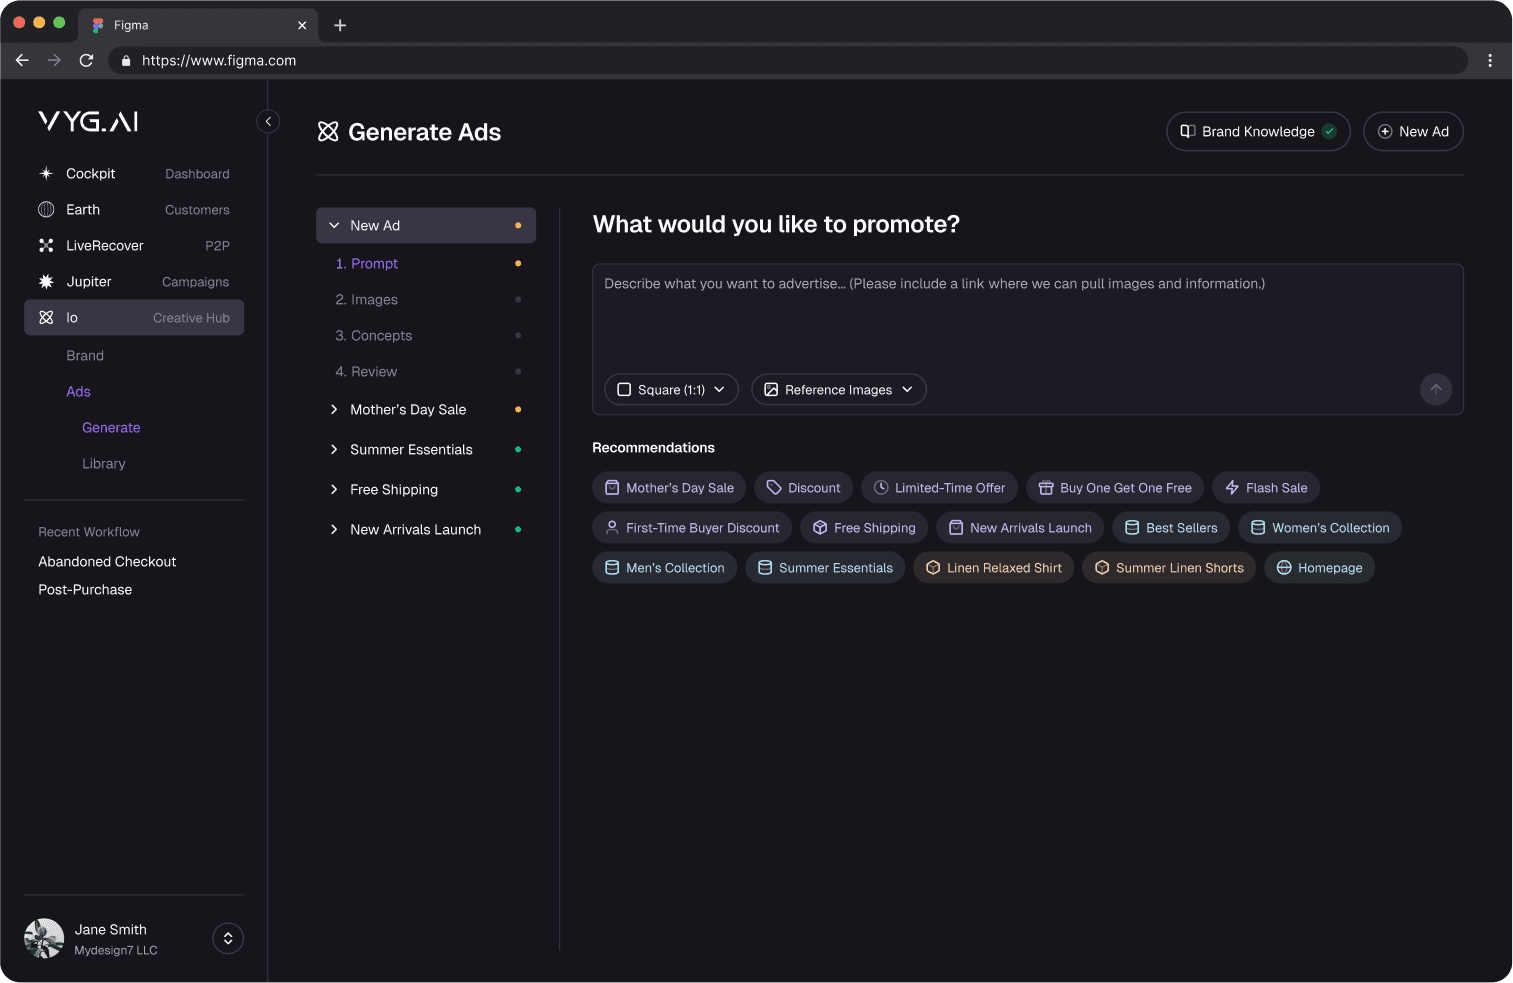Open the Reference Images dropdown
The height and width of the screenshot is (983, 1513).
tap(838, 389)
